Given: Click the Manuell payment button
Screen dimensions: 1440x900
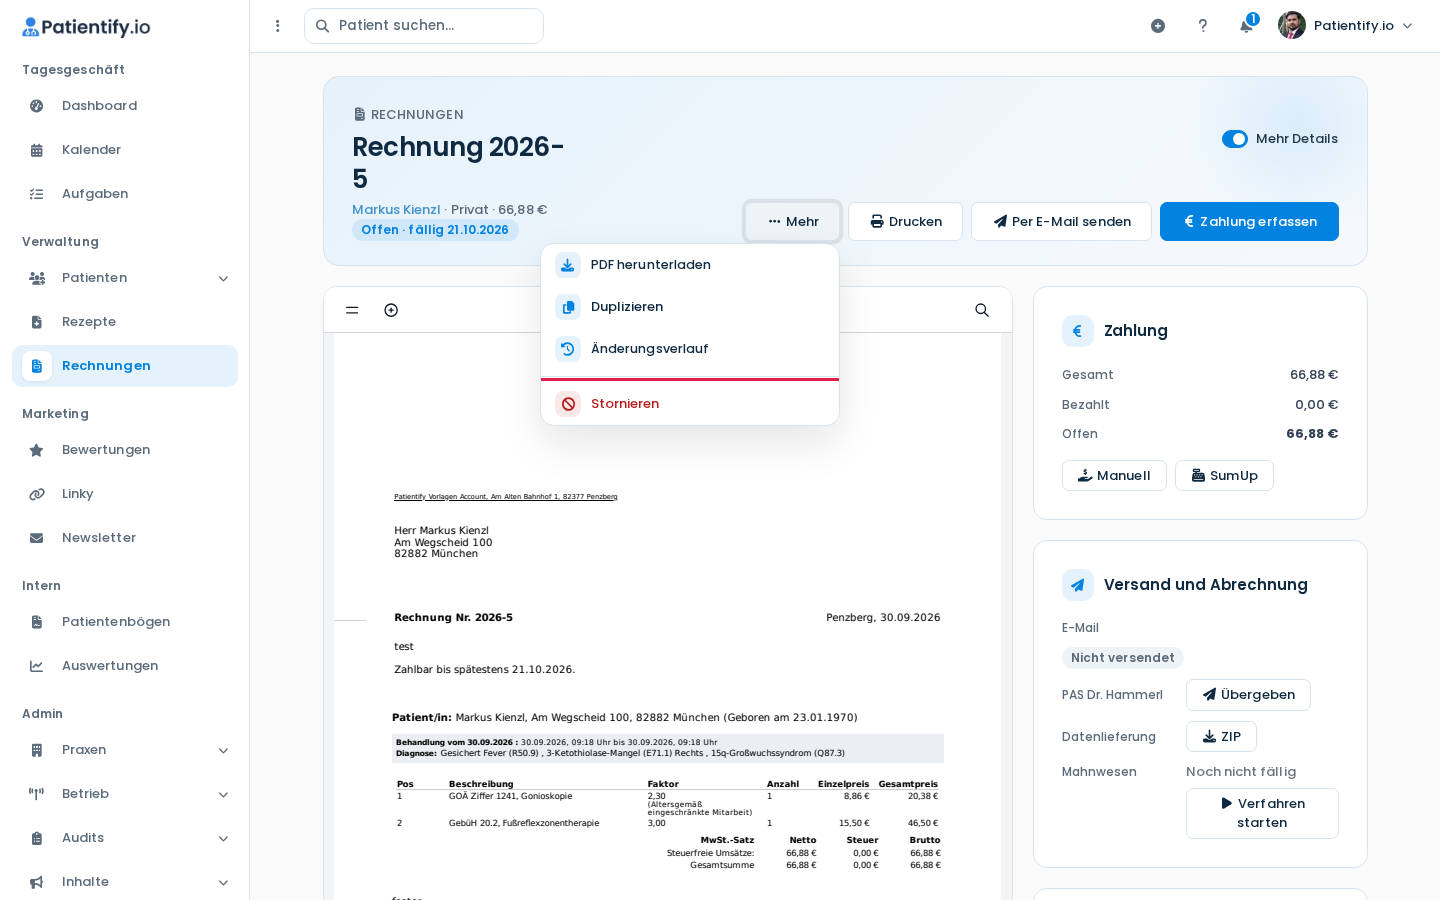Looking at the screenshot, I should coord(1114,476).
